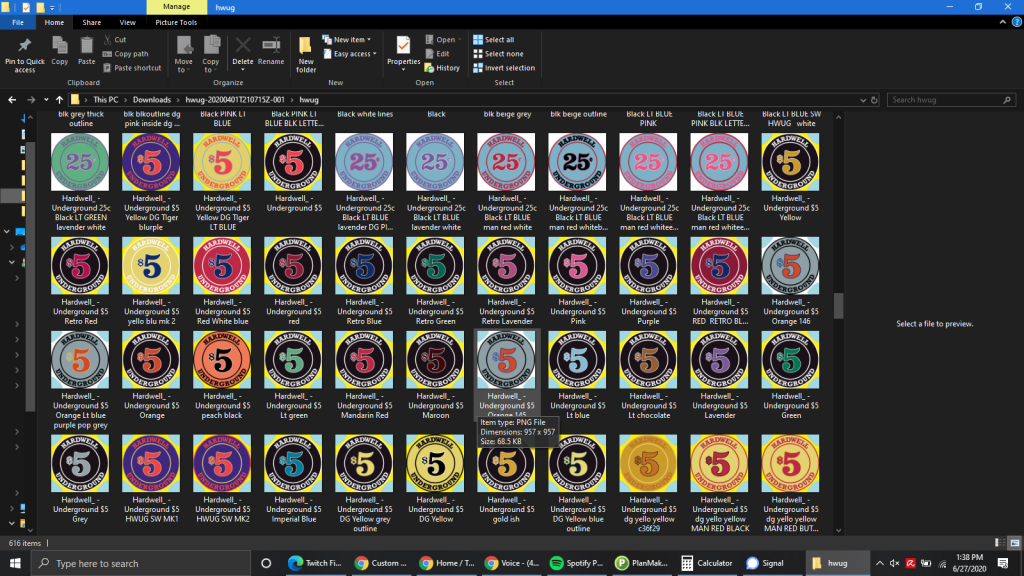Open the Explorer Help icon
Screen dimensions: 1024x576
(x=1016, y=22)
